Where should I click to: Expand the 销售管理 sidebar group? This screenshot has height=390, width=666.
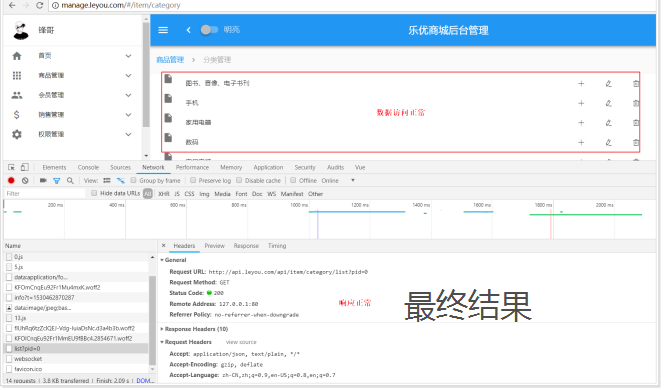pyautogui.click(x=128, y=115)
